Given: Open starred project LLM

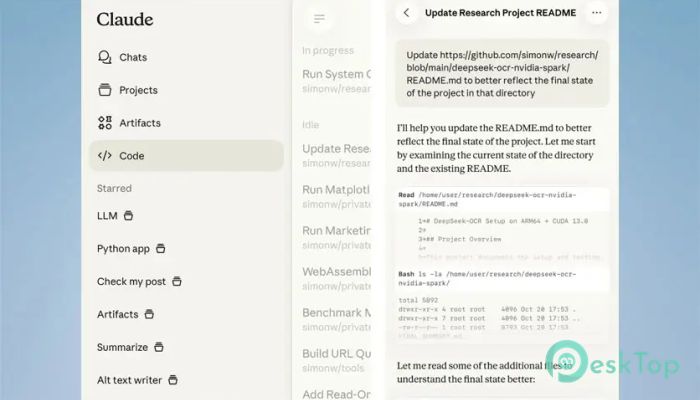Looking at the screenshot, I should pyautogui.click(x=115, y=216).
